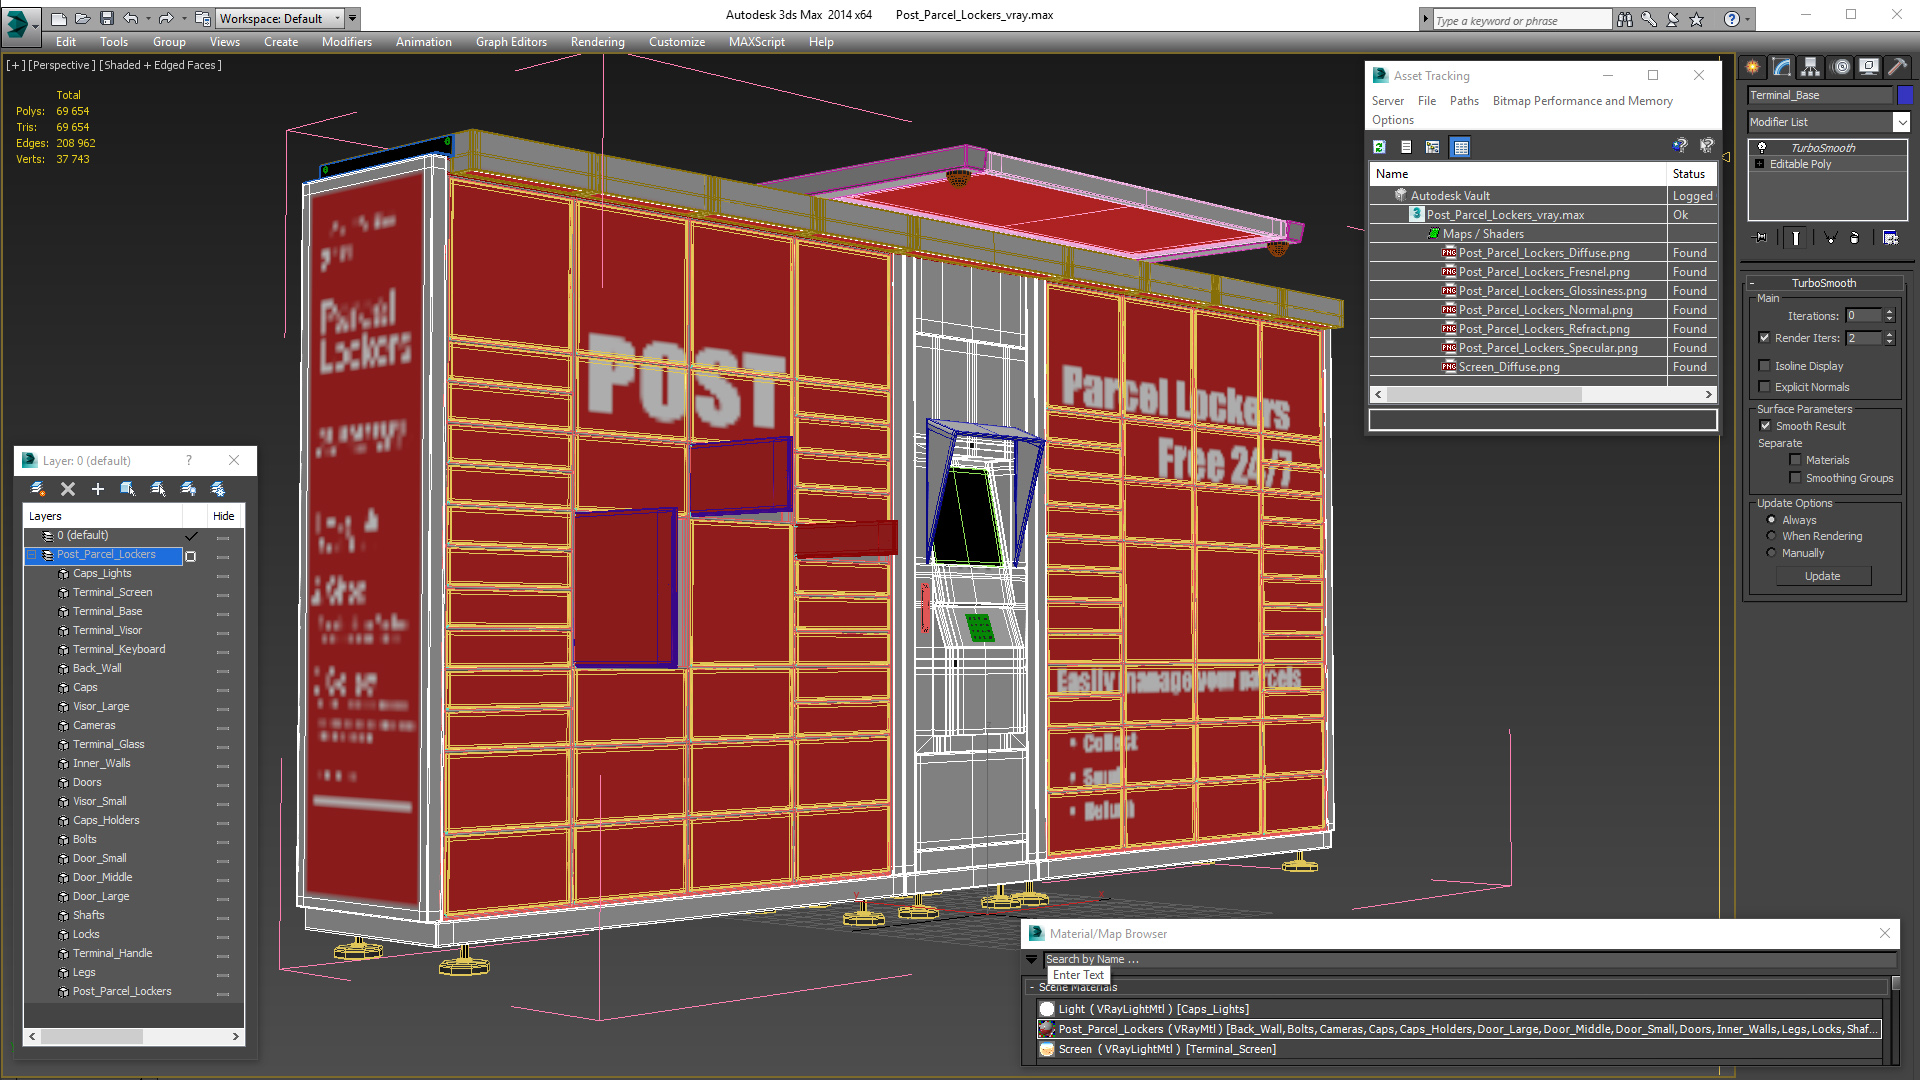Toggle Show End Result icon
The height and width of the screenshot is (1080, 1920).
[x=1796, y=238]
